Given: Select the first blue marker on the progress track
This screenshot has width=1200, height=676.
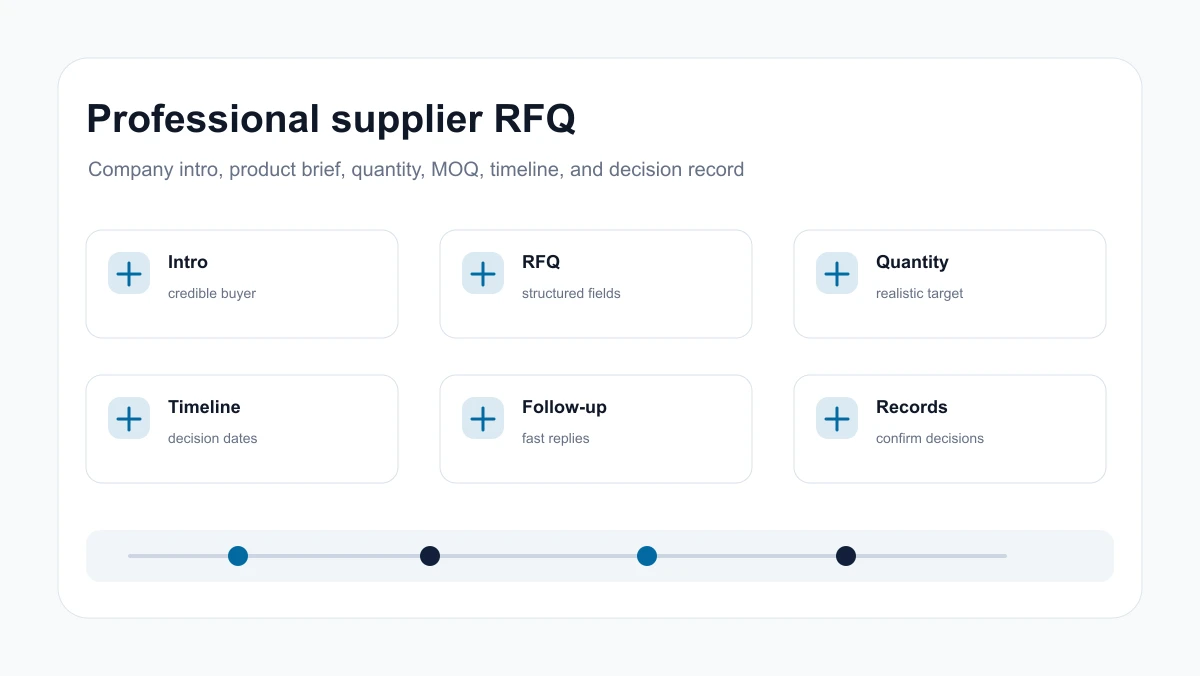Looking at the screenshot, I should tap(238, 556).
